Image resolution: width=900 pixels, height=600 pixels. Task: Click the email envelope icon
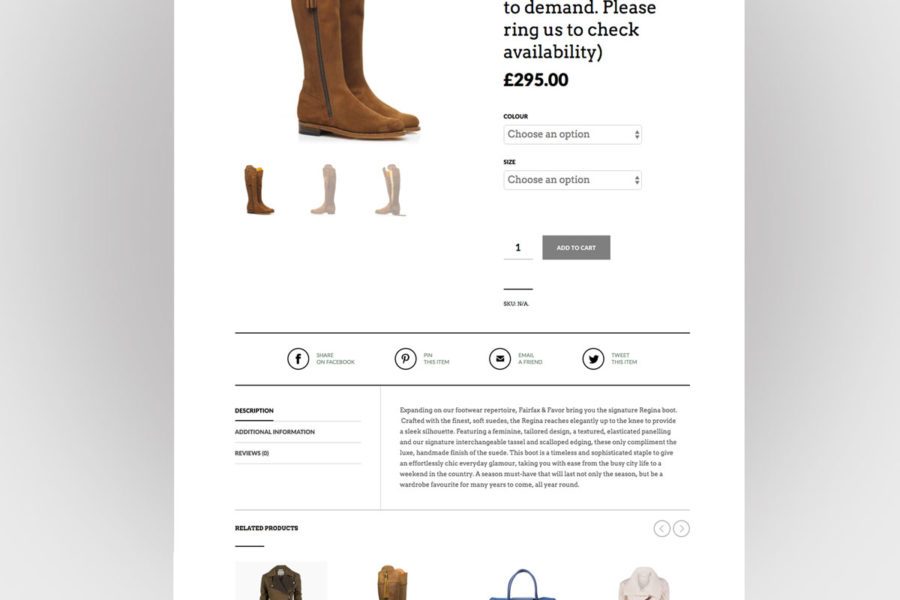[500, 359]
